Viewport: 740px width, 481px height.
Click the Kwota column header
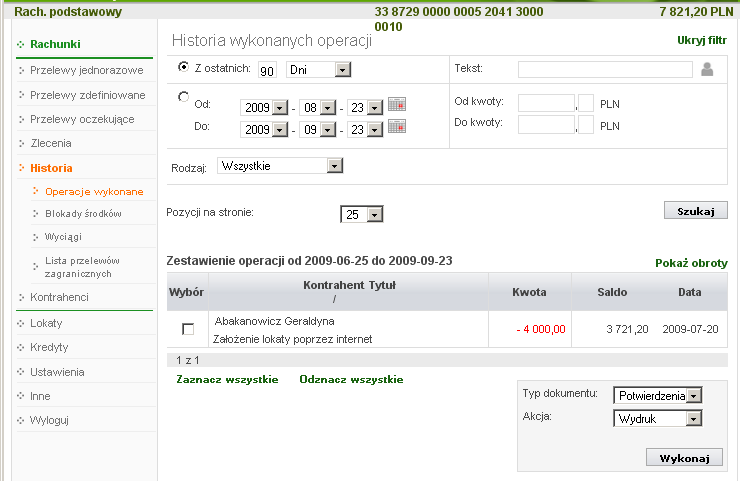(529, 292)
